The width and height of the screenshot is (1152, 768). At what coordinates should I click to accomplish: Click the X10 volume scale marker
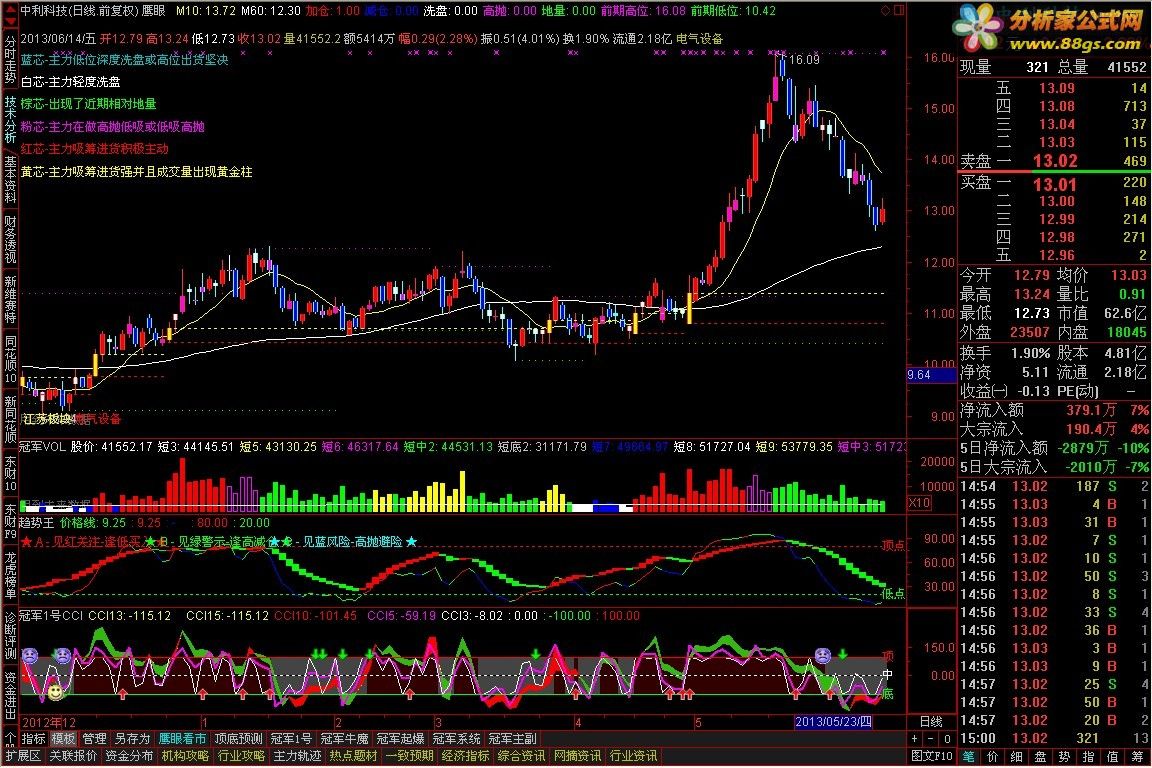click(x=919, y=503)
